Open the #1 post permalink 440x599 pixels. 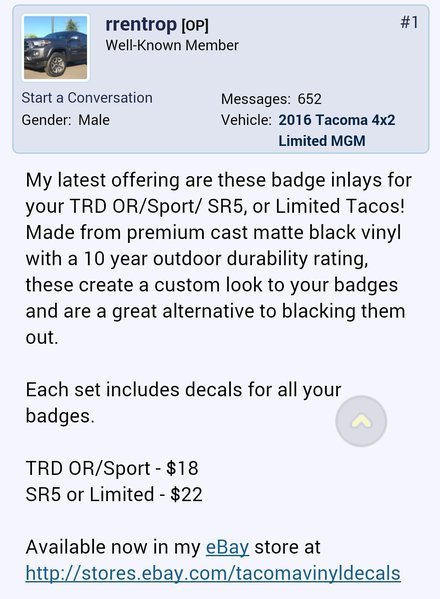[x=409, y=23]
